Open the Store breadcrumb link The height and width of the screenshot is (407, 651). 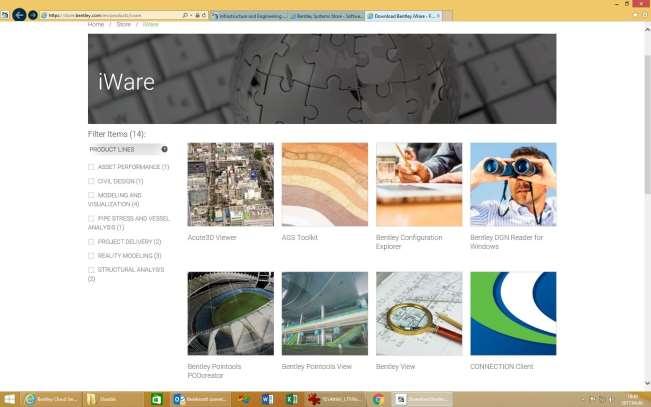click(x=123, y=24)
